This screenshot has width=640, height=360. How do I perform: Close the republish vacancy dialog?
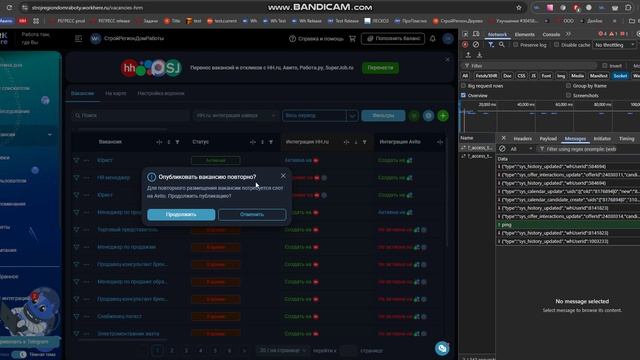[x=283, y=176]
